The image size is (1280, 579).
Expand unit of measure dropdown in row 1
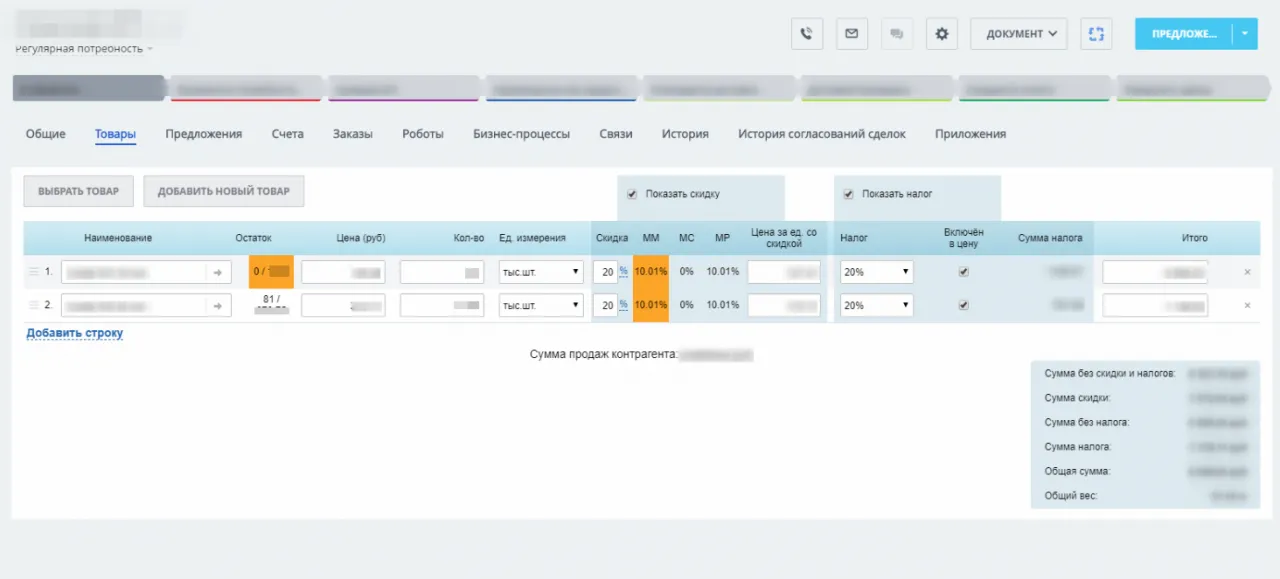(x=541, y=272)
